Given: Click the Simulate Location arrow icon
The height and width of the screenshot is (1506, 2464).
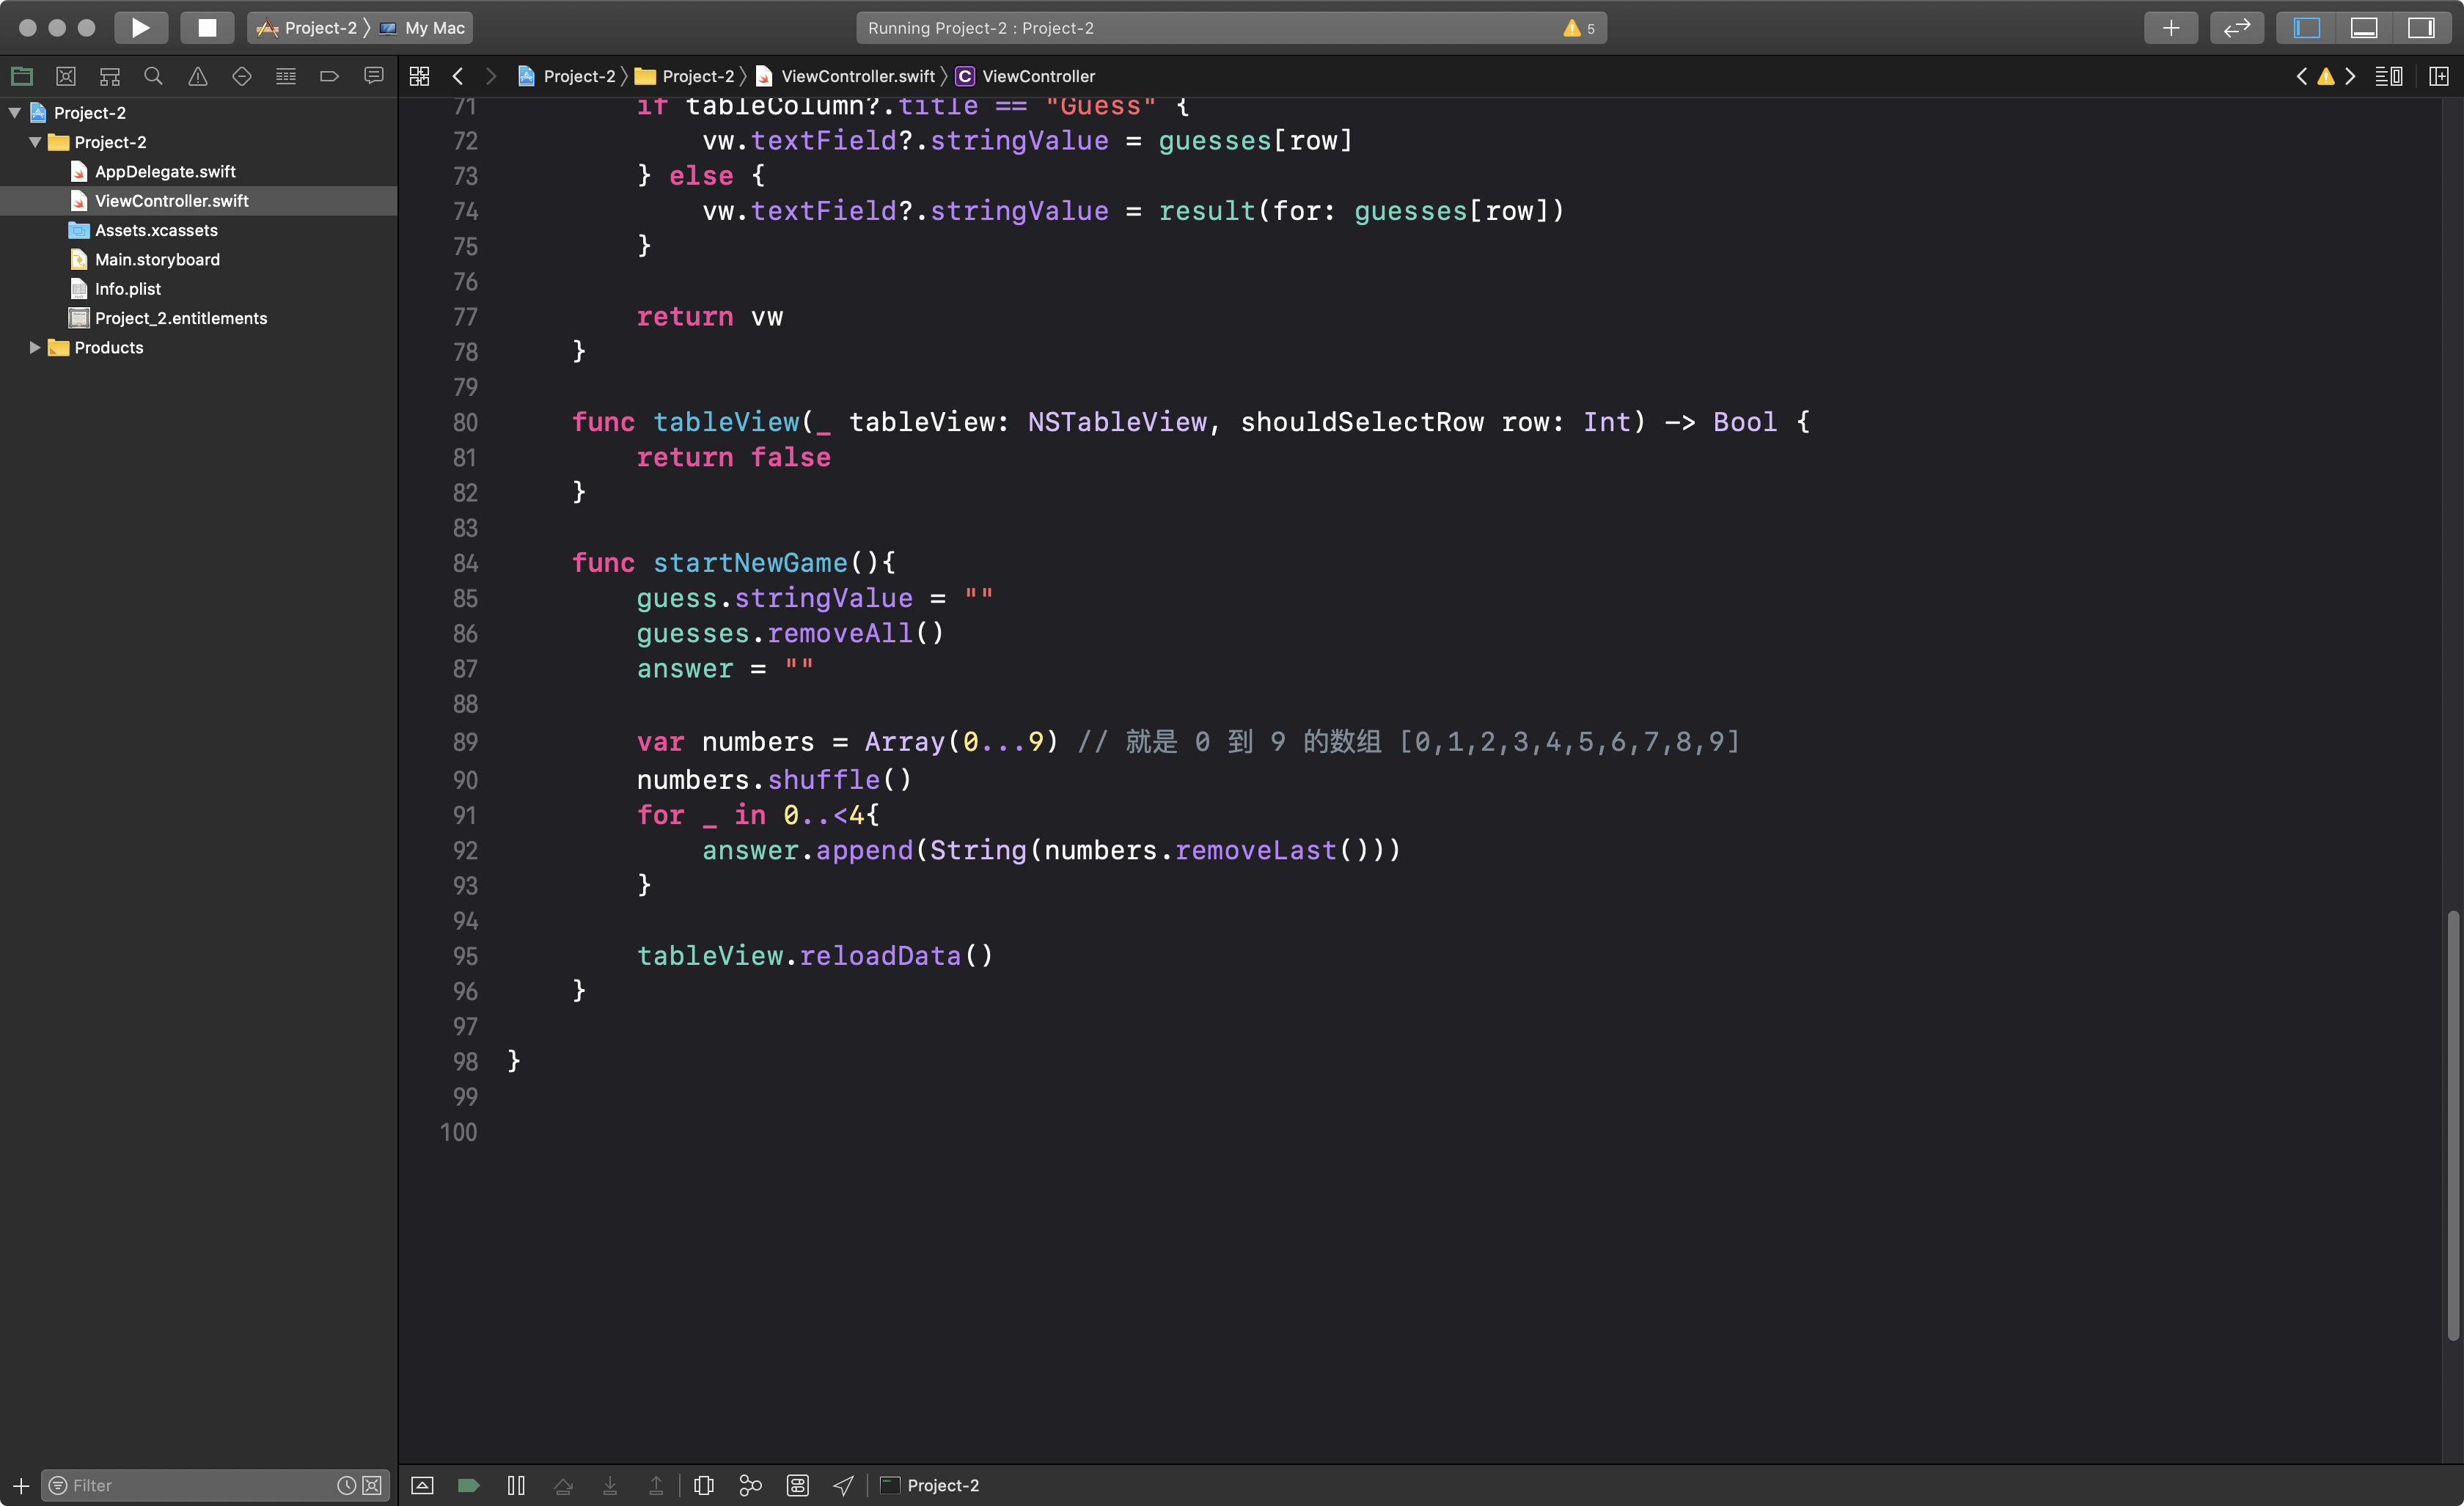Looking at the screenshot, I should coord(843,1485).
